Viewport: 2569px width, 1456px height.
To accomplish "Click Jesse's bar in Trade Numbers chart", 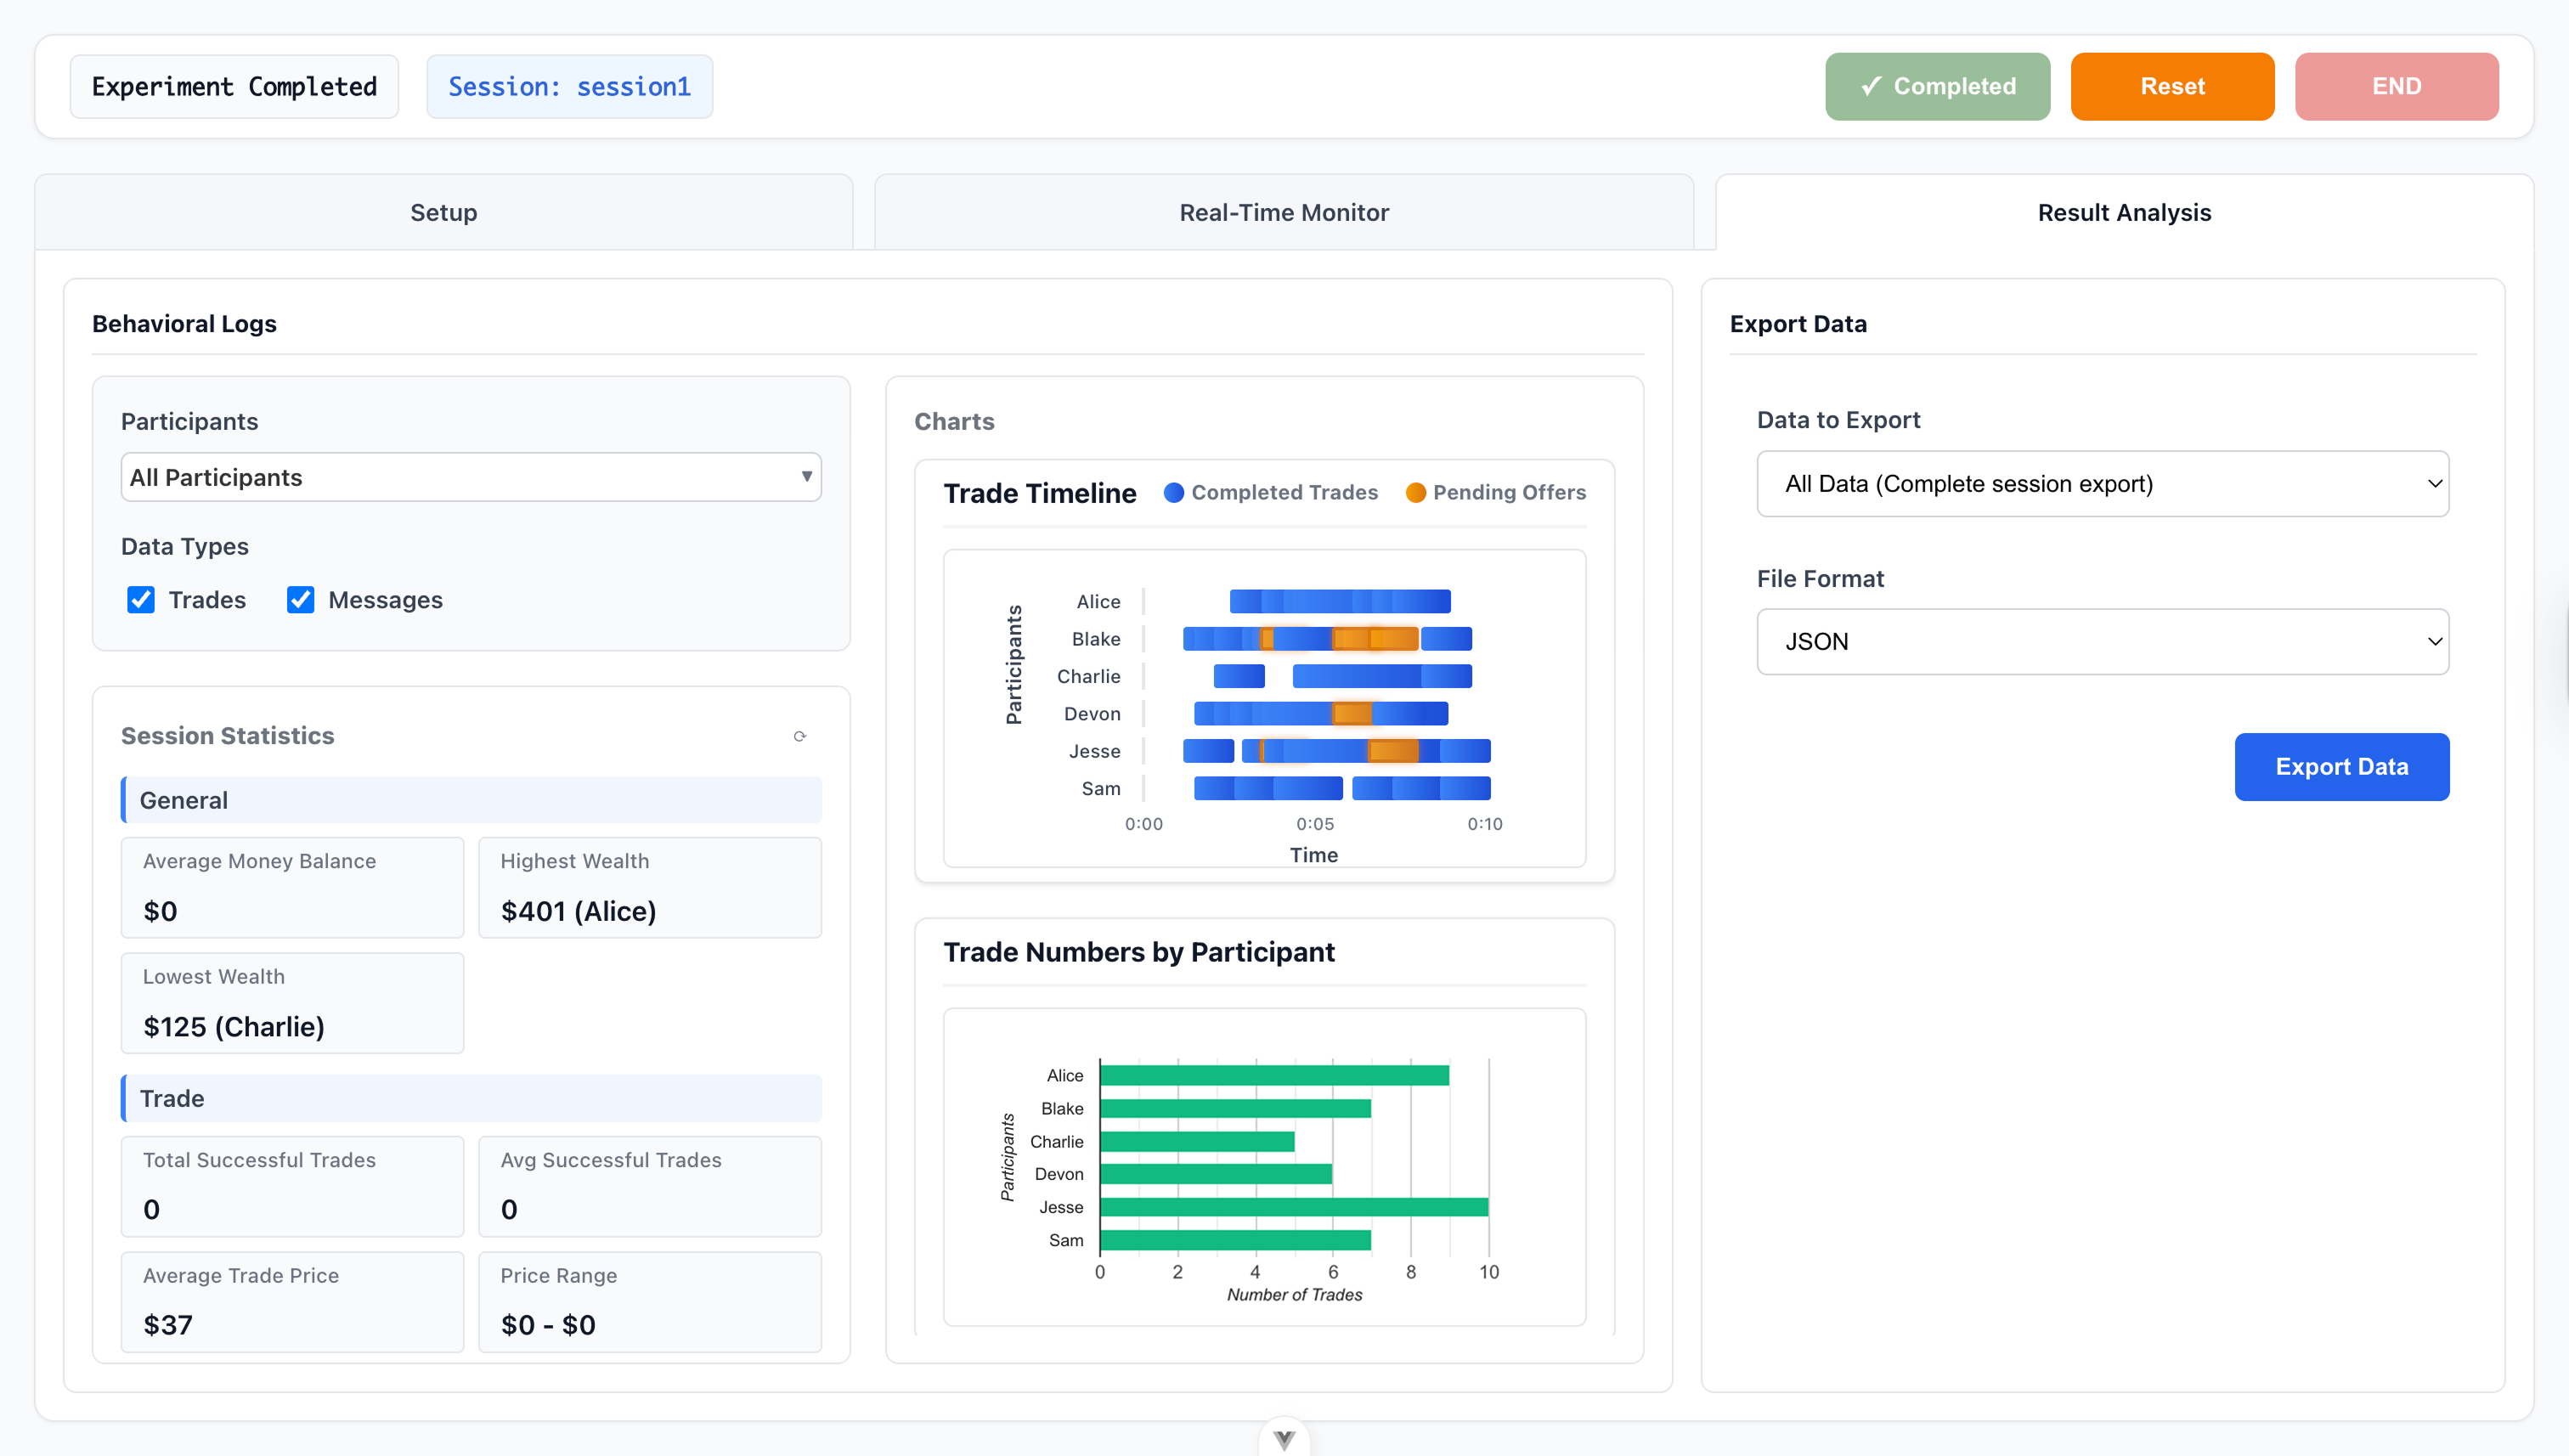I will pyautogui.click(x=1293, y=1207).
